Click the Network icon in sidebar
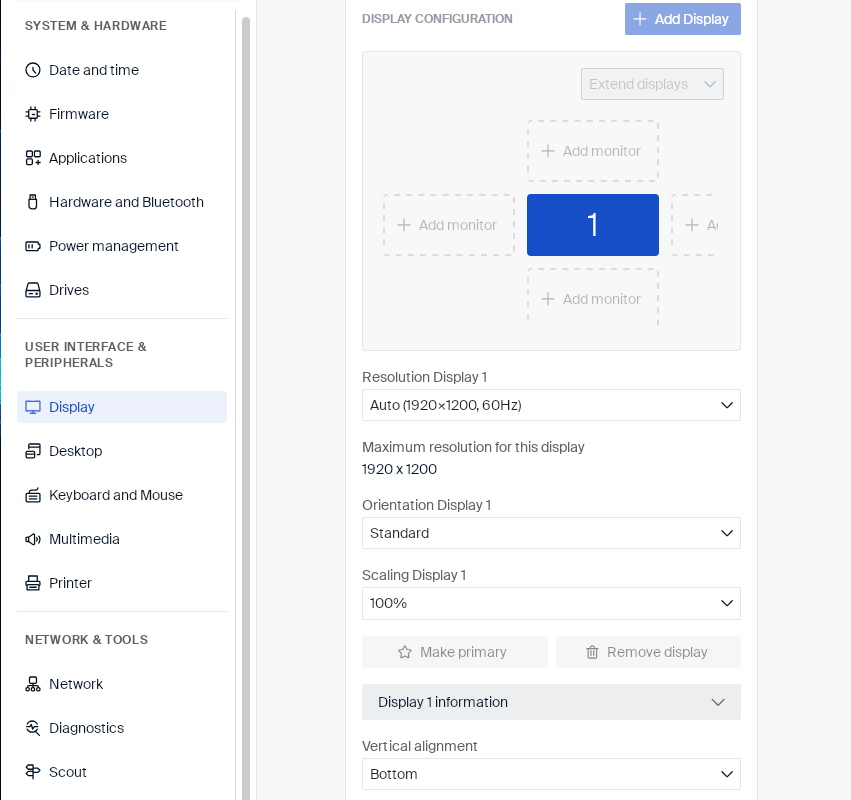This screenshot has height=800, width=851. (33, 684)
